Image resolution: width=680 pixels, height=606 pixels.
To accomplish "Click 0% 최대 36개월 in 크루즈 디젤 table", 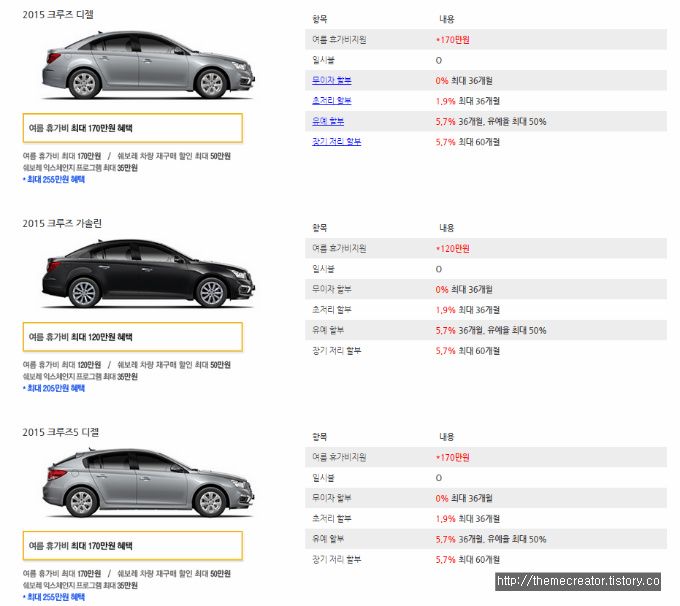I will click(x=464, y=80).
